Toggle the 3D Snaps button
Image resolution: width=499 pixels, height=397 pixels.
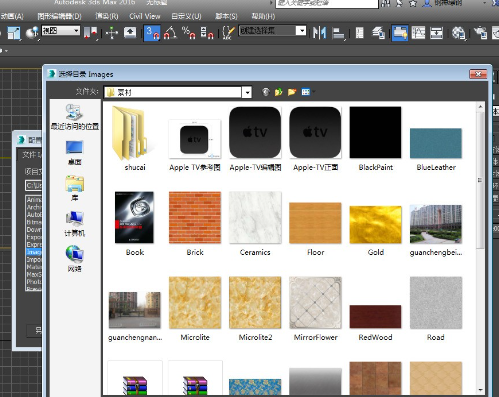[x=152, y=33]
